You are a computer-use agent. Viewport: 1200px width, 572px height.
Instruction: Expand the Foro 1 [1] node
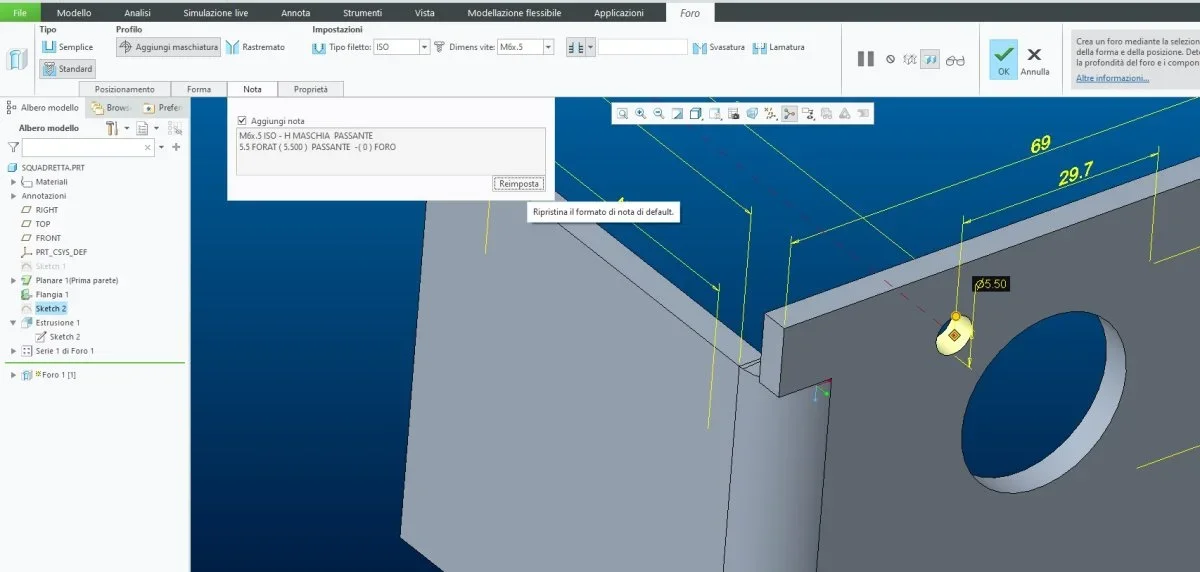tap(13, 375)
